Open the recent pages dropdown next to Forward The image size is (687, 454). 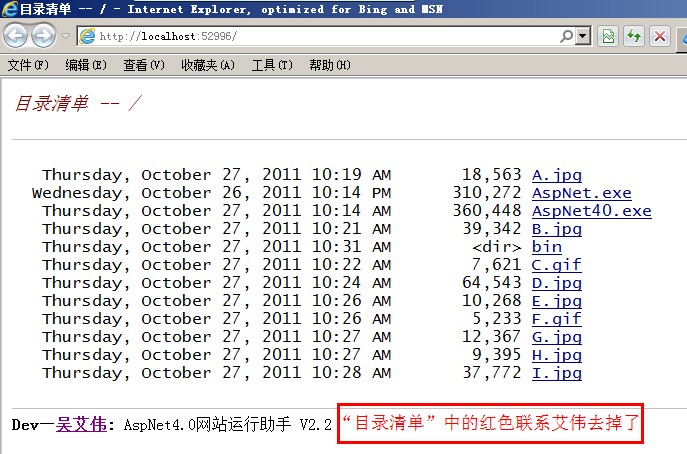65,36
